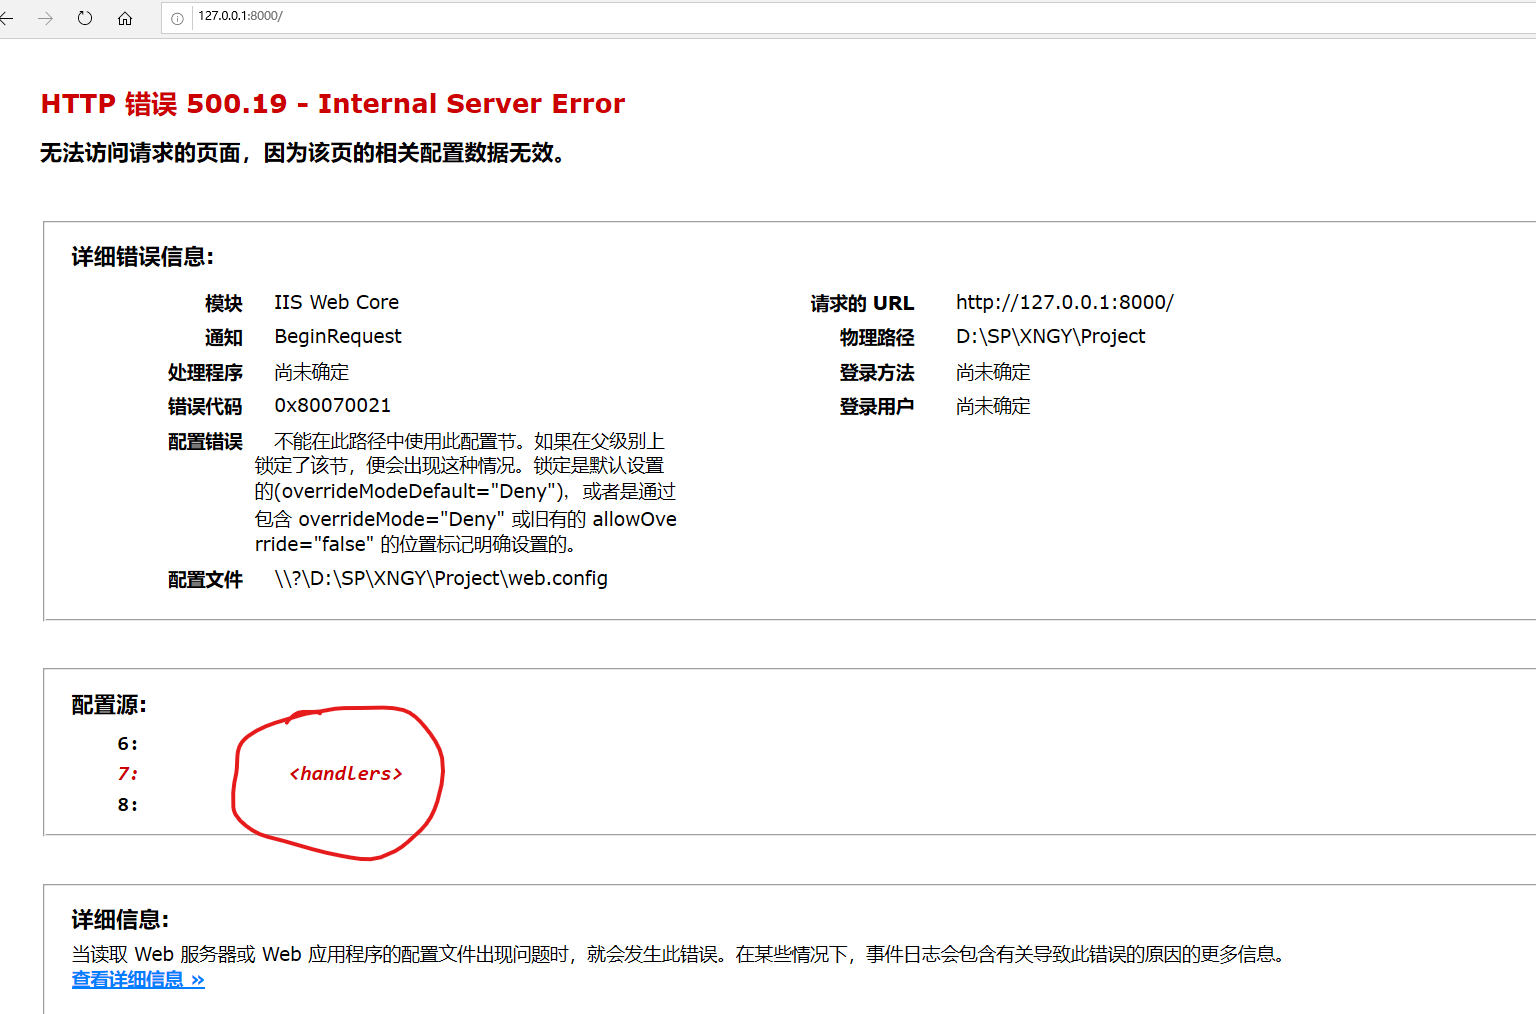Click line number 8 in 配置源 section

click(127, 804)
